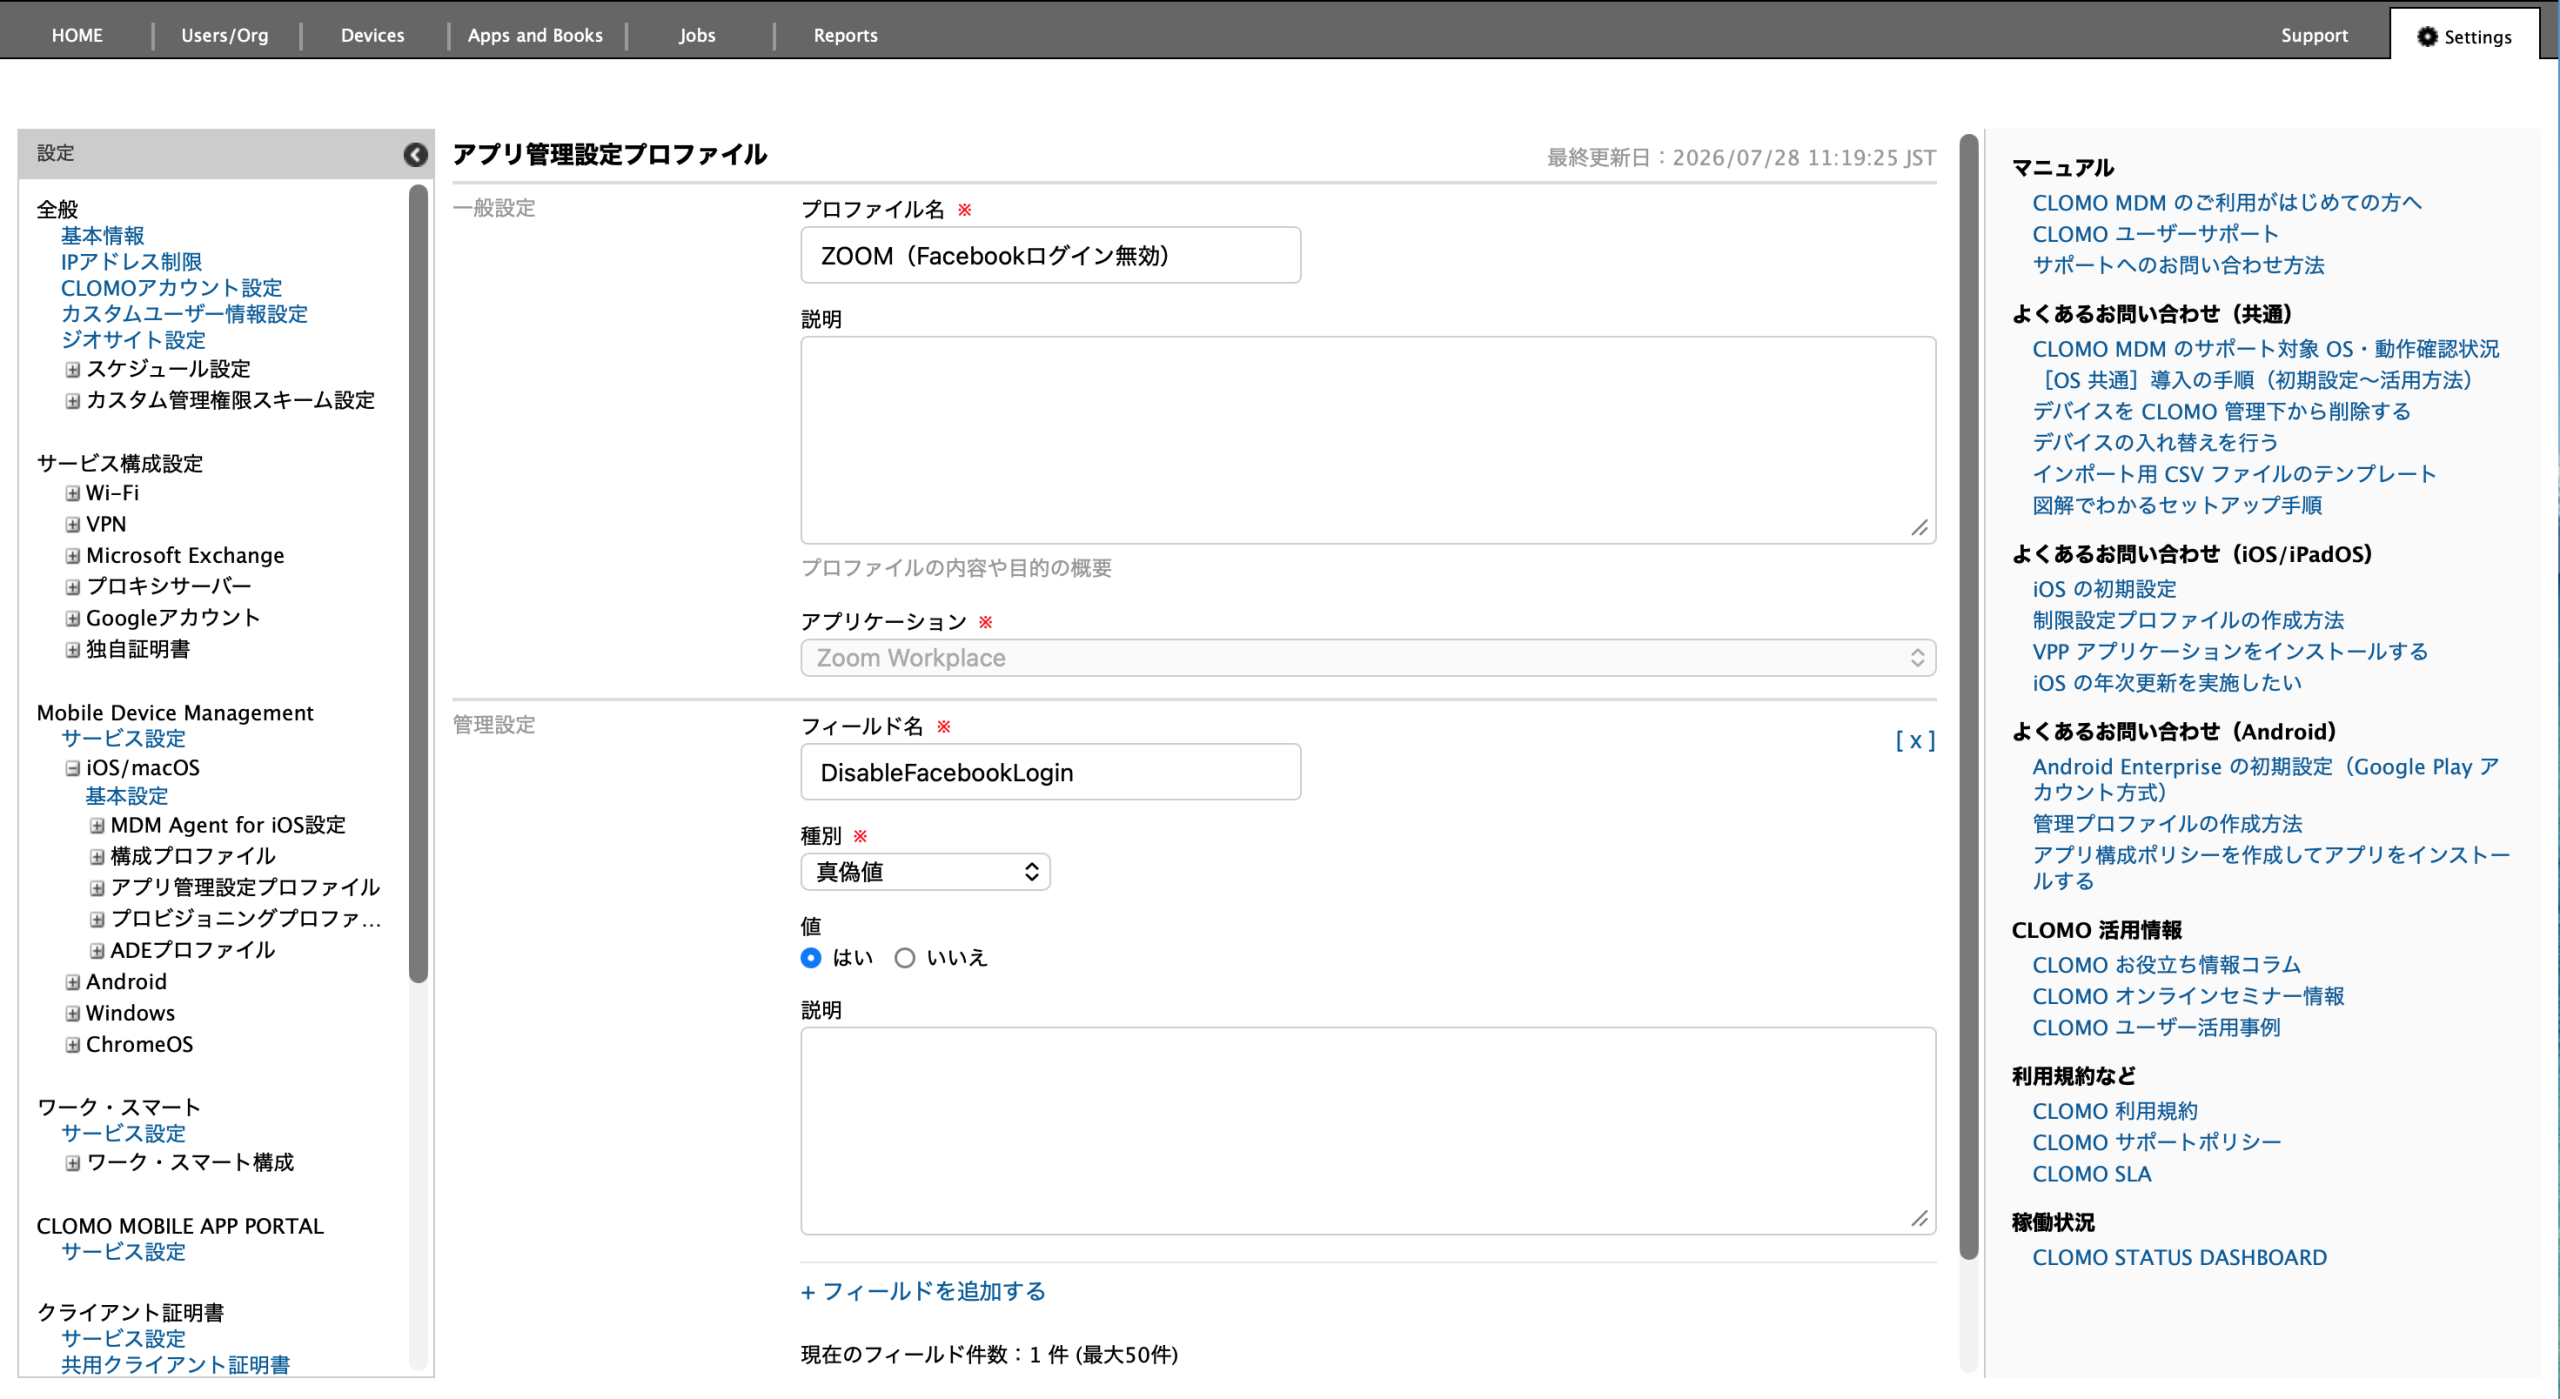Open the Reports tab
2560x1399 pixels.
(846, 35)
